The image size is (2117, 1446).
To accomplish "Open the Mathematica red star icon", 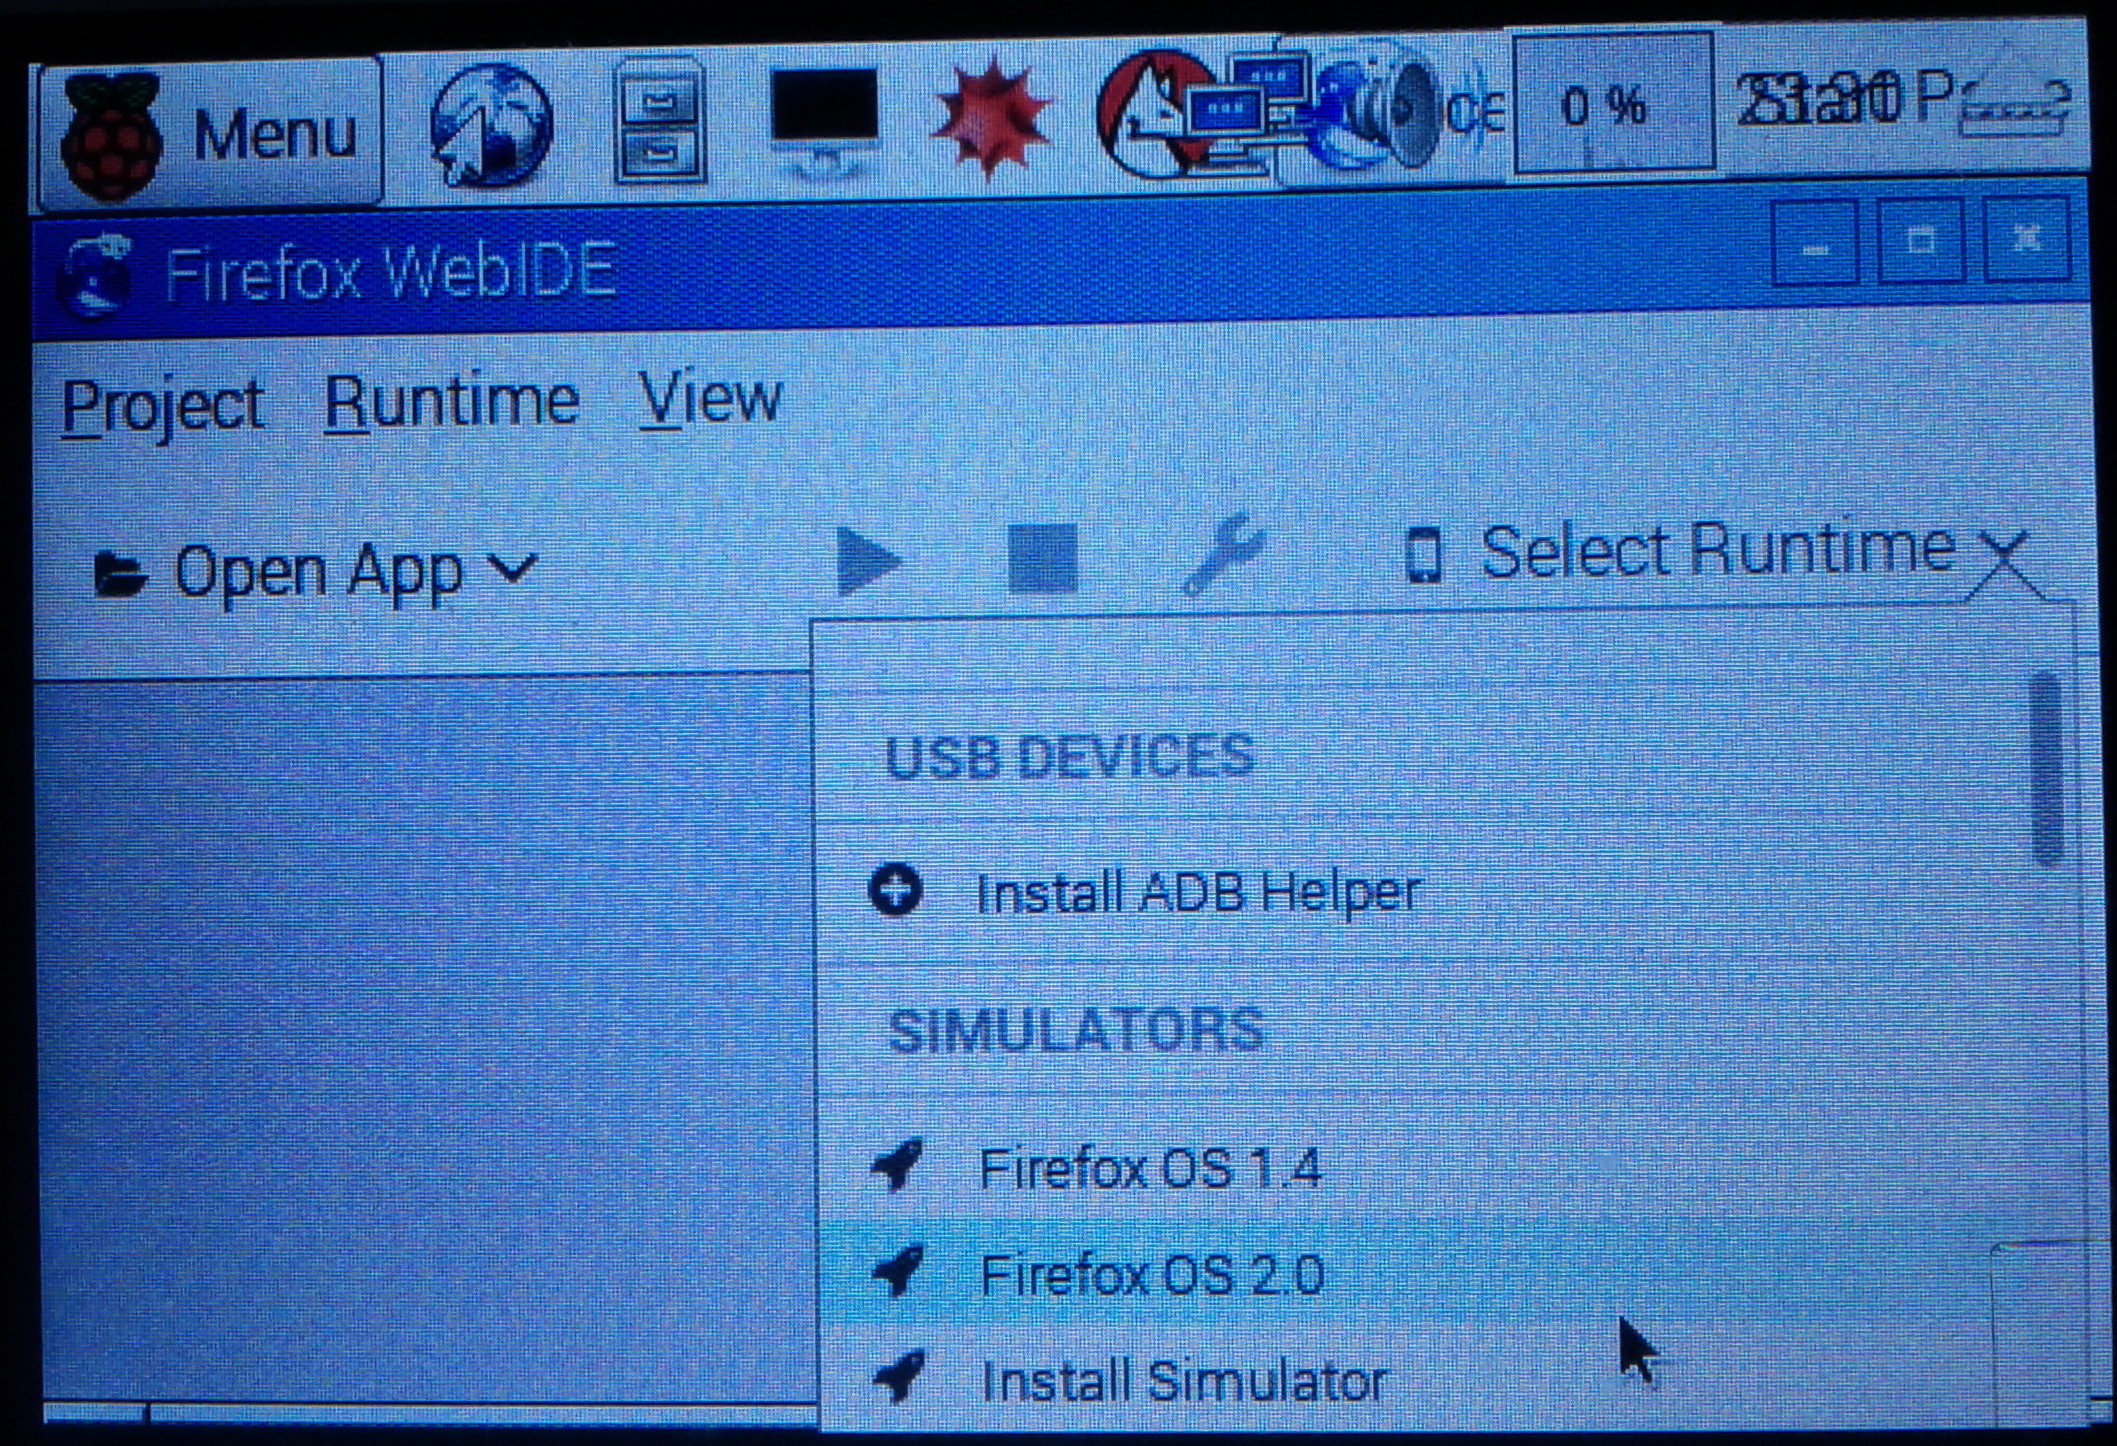I will click(x=992, y=118).
